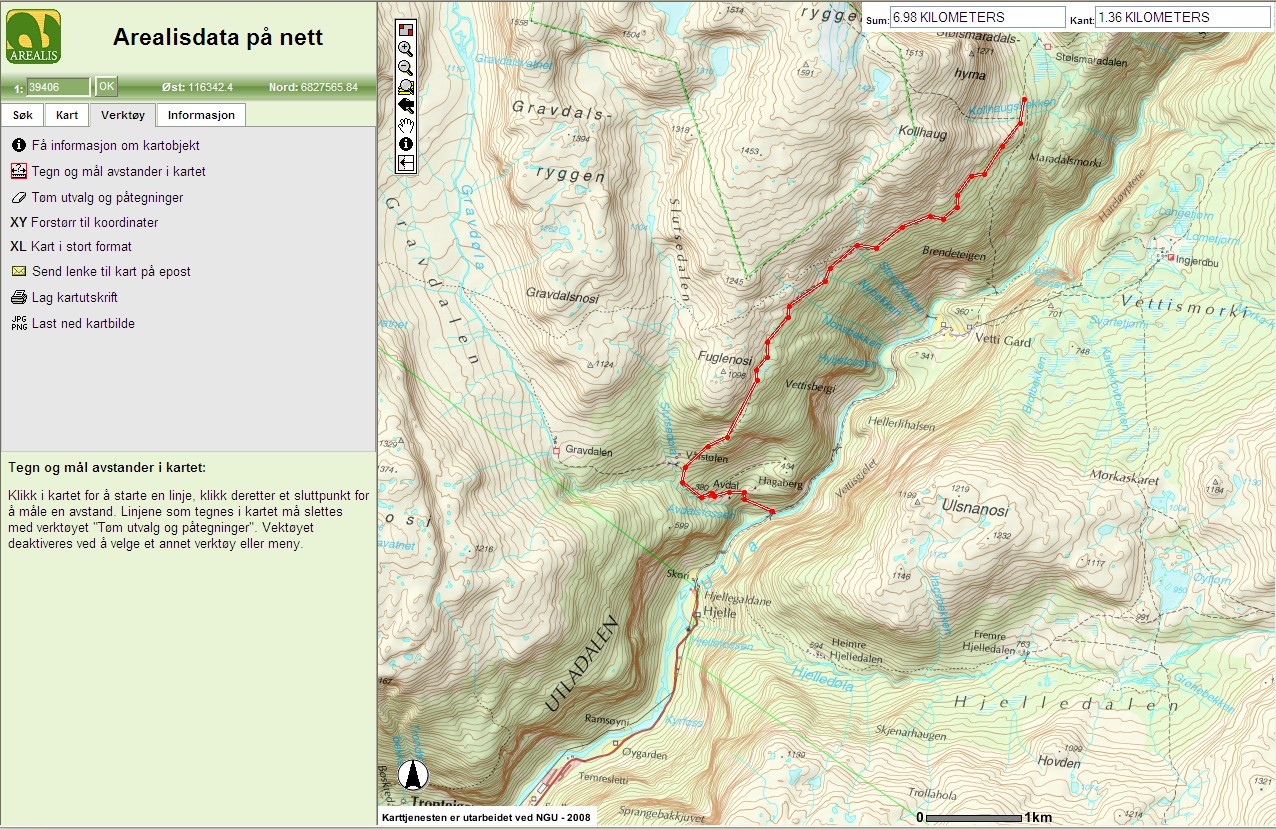The image size is (1276, 830).
Task: Click 'Tøm utvalg og påtegninger' link
Action: click(x=107, y=198)
